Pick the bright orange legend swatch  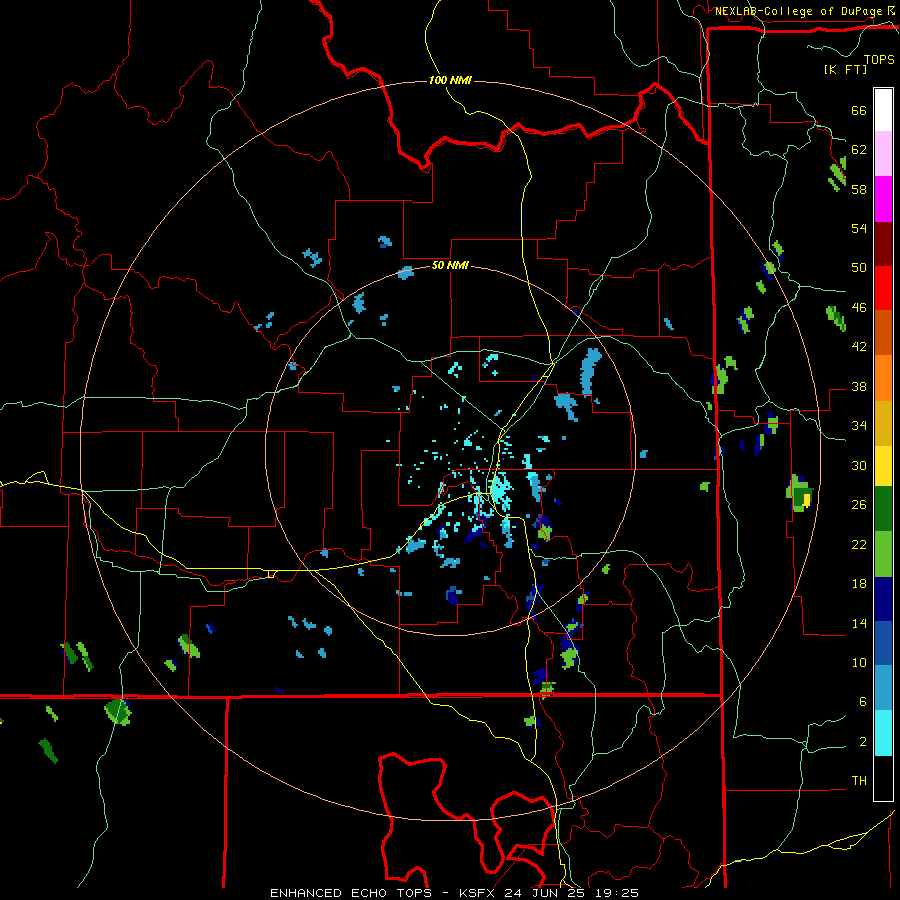click(x=883, y=378)
